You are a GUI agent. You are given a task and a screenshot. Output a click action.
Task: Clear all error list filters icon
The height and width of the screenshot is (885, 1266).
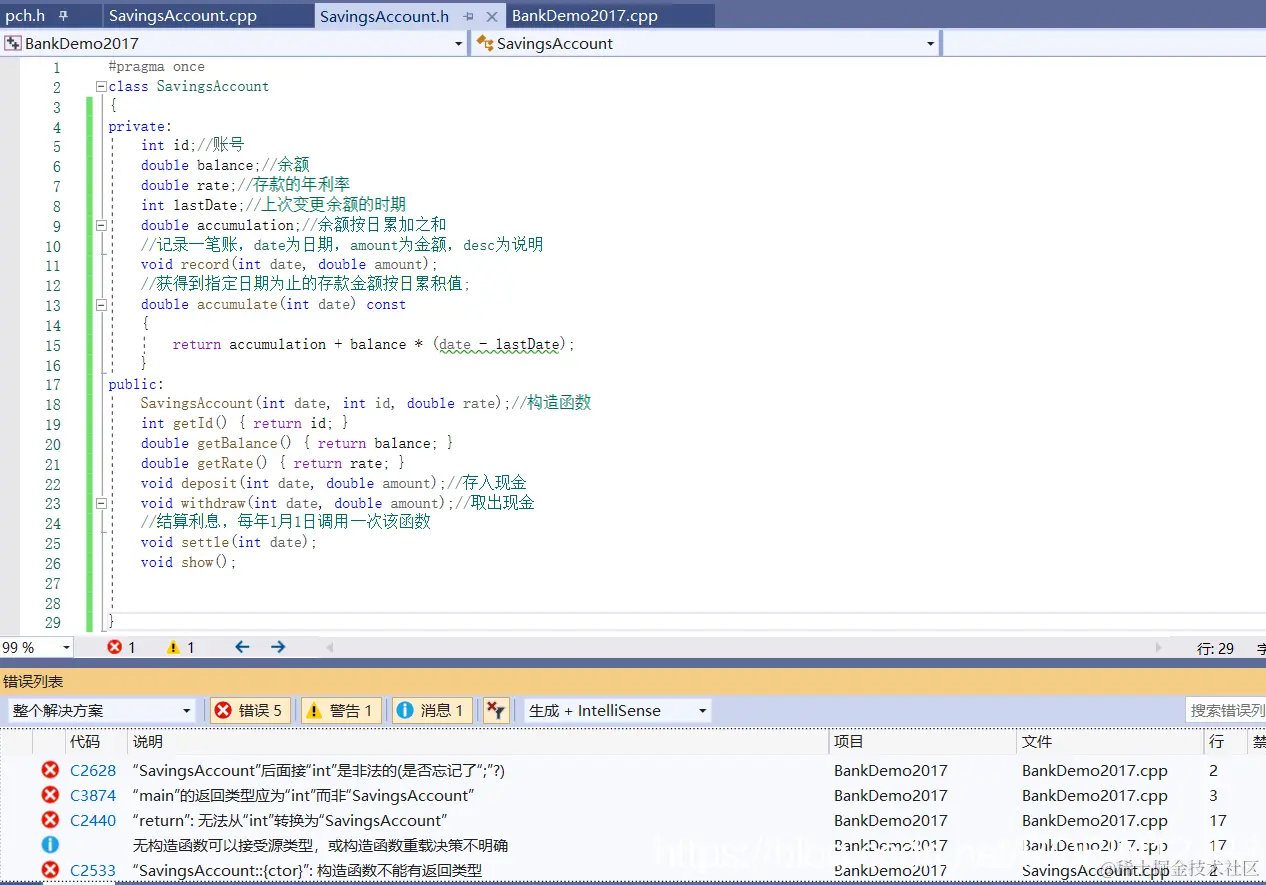496,710
